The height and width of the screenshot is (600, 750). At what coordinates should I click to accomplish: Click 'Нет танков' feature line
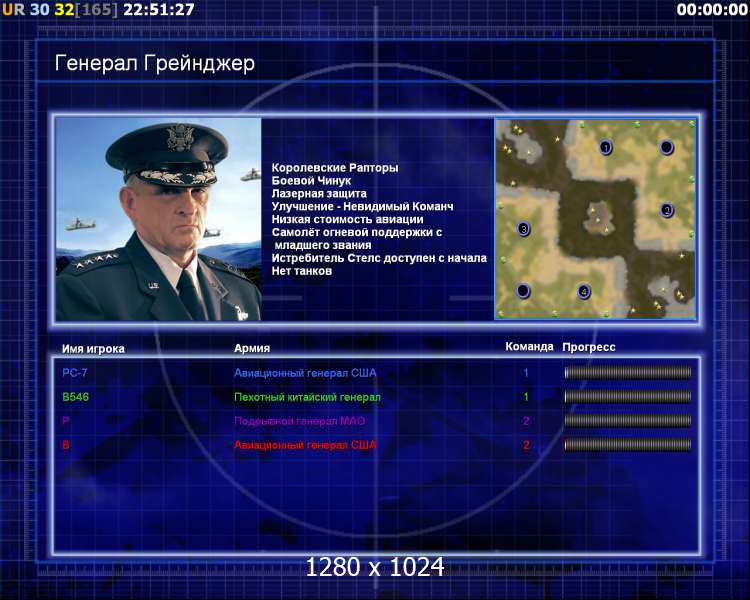click(302, 271)
